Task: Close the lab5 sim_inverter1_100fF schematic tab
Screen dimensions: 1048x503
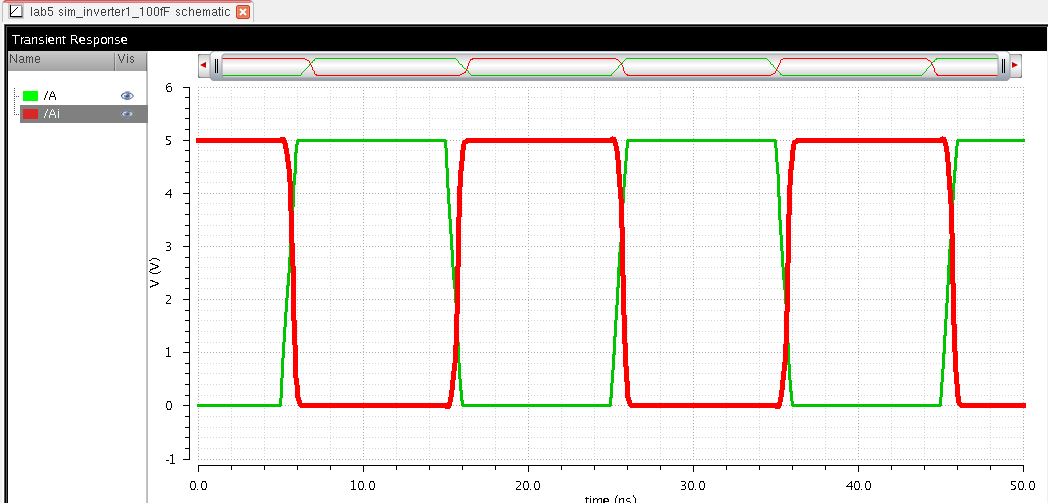Action: pyautogui.click(x=243, y=12)
